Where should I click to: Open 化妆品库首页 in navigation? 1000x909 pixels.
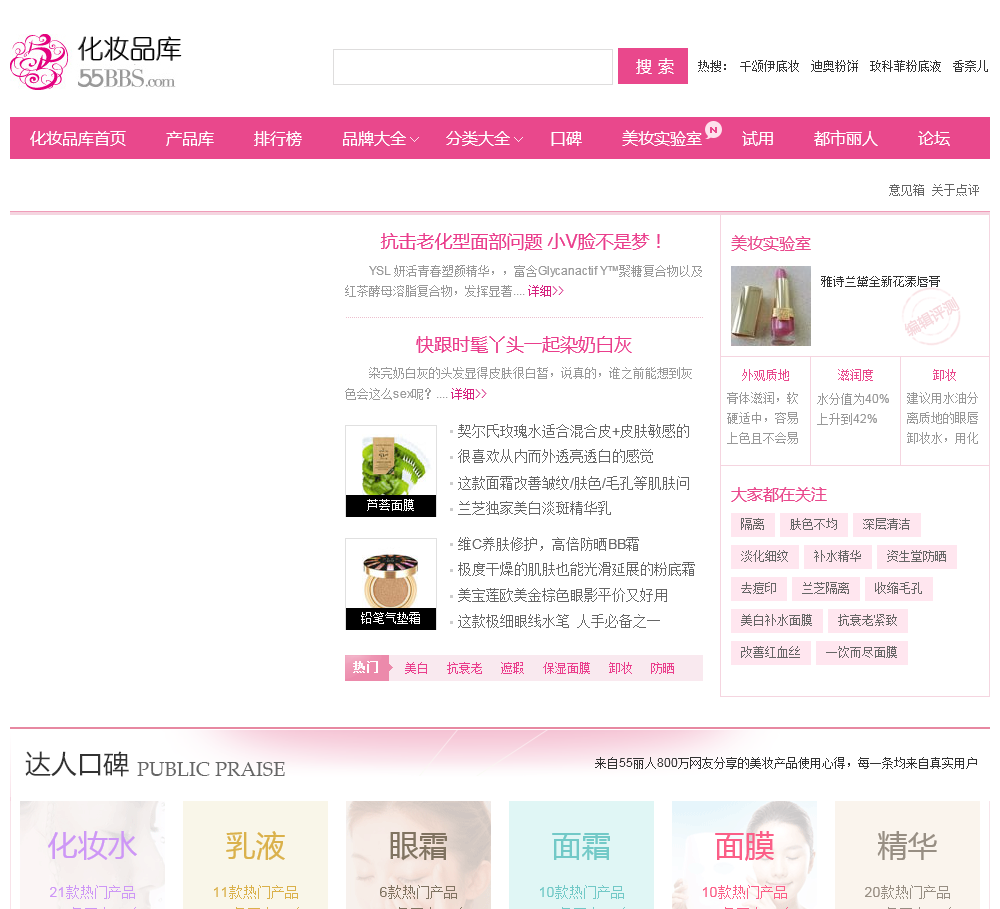click(x=78, y=138)
